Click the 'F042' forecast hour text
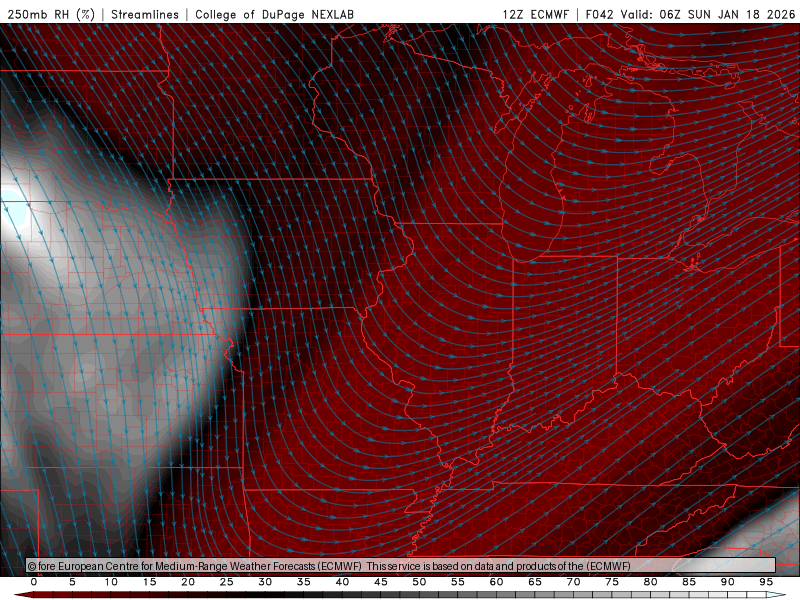 pos(599,14)
